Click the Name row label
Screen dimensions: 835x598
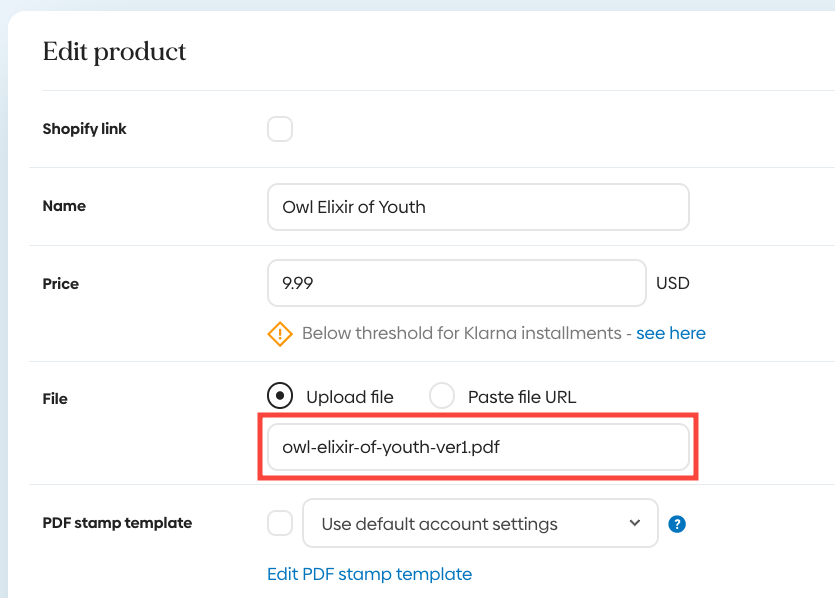(x=64, y=206)
